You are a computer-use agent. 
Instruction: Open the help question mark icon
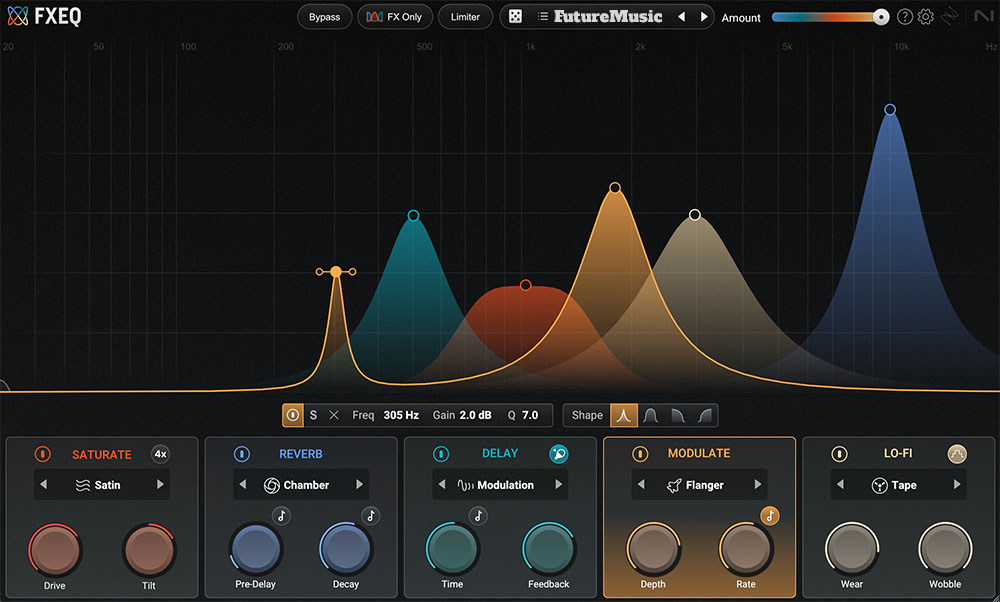tap(903, 16)
